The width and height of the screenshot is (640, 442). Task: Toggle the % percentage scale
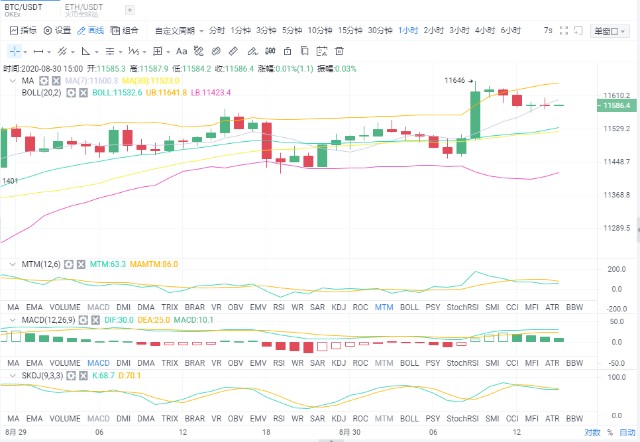610,432
